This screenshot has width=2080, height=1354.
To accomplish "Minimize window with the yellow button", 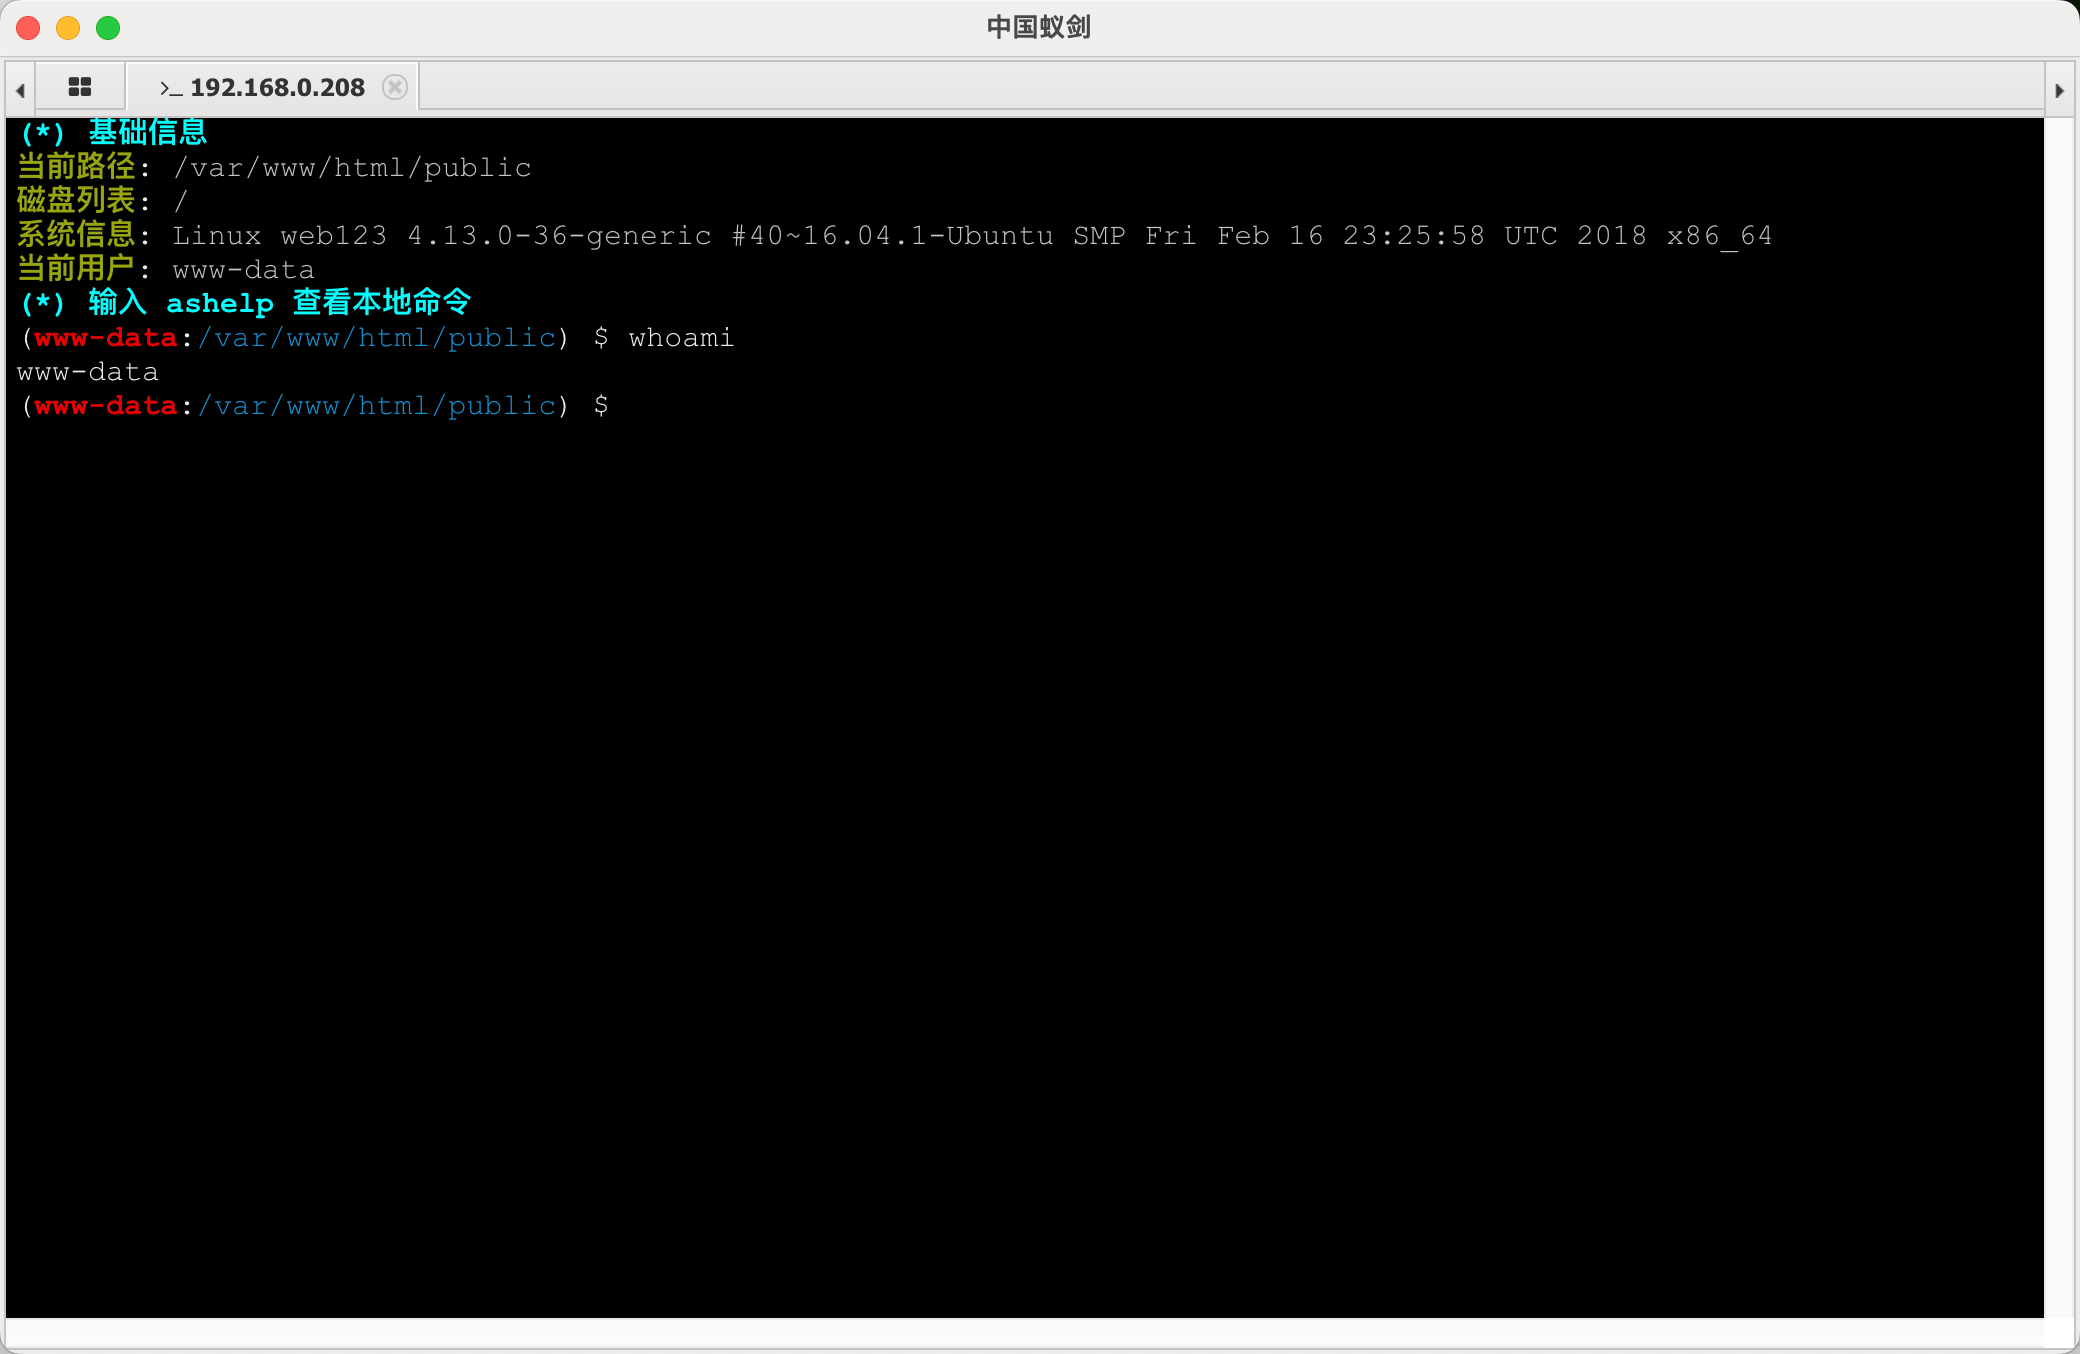I will click(68, 28).
